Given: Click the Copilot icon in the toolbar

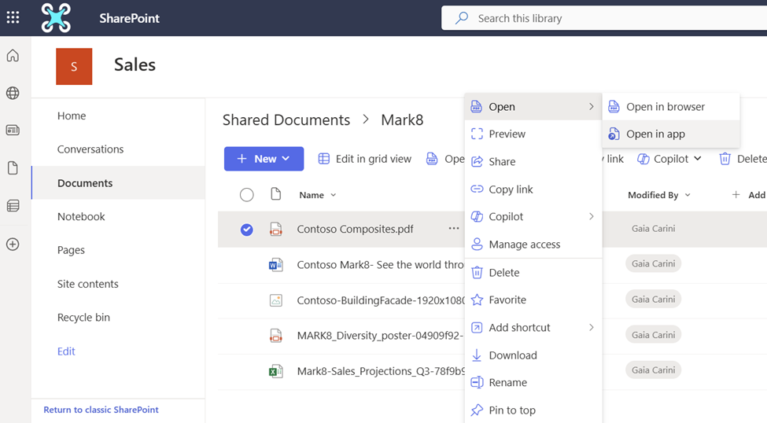Looking at the screenshot, I should 643,158.
